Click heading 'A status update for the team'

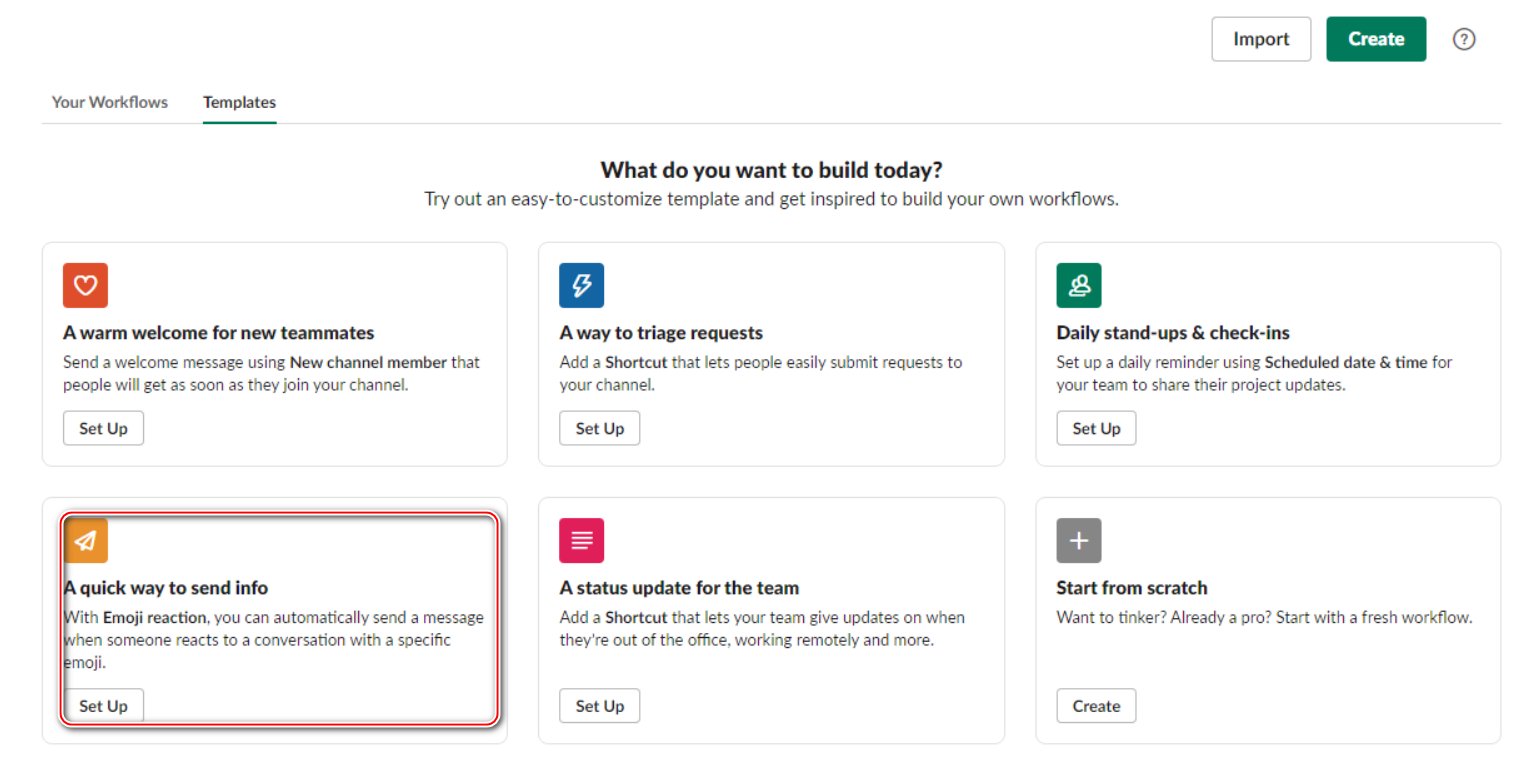tap(679, 588)
